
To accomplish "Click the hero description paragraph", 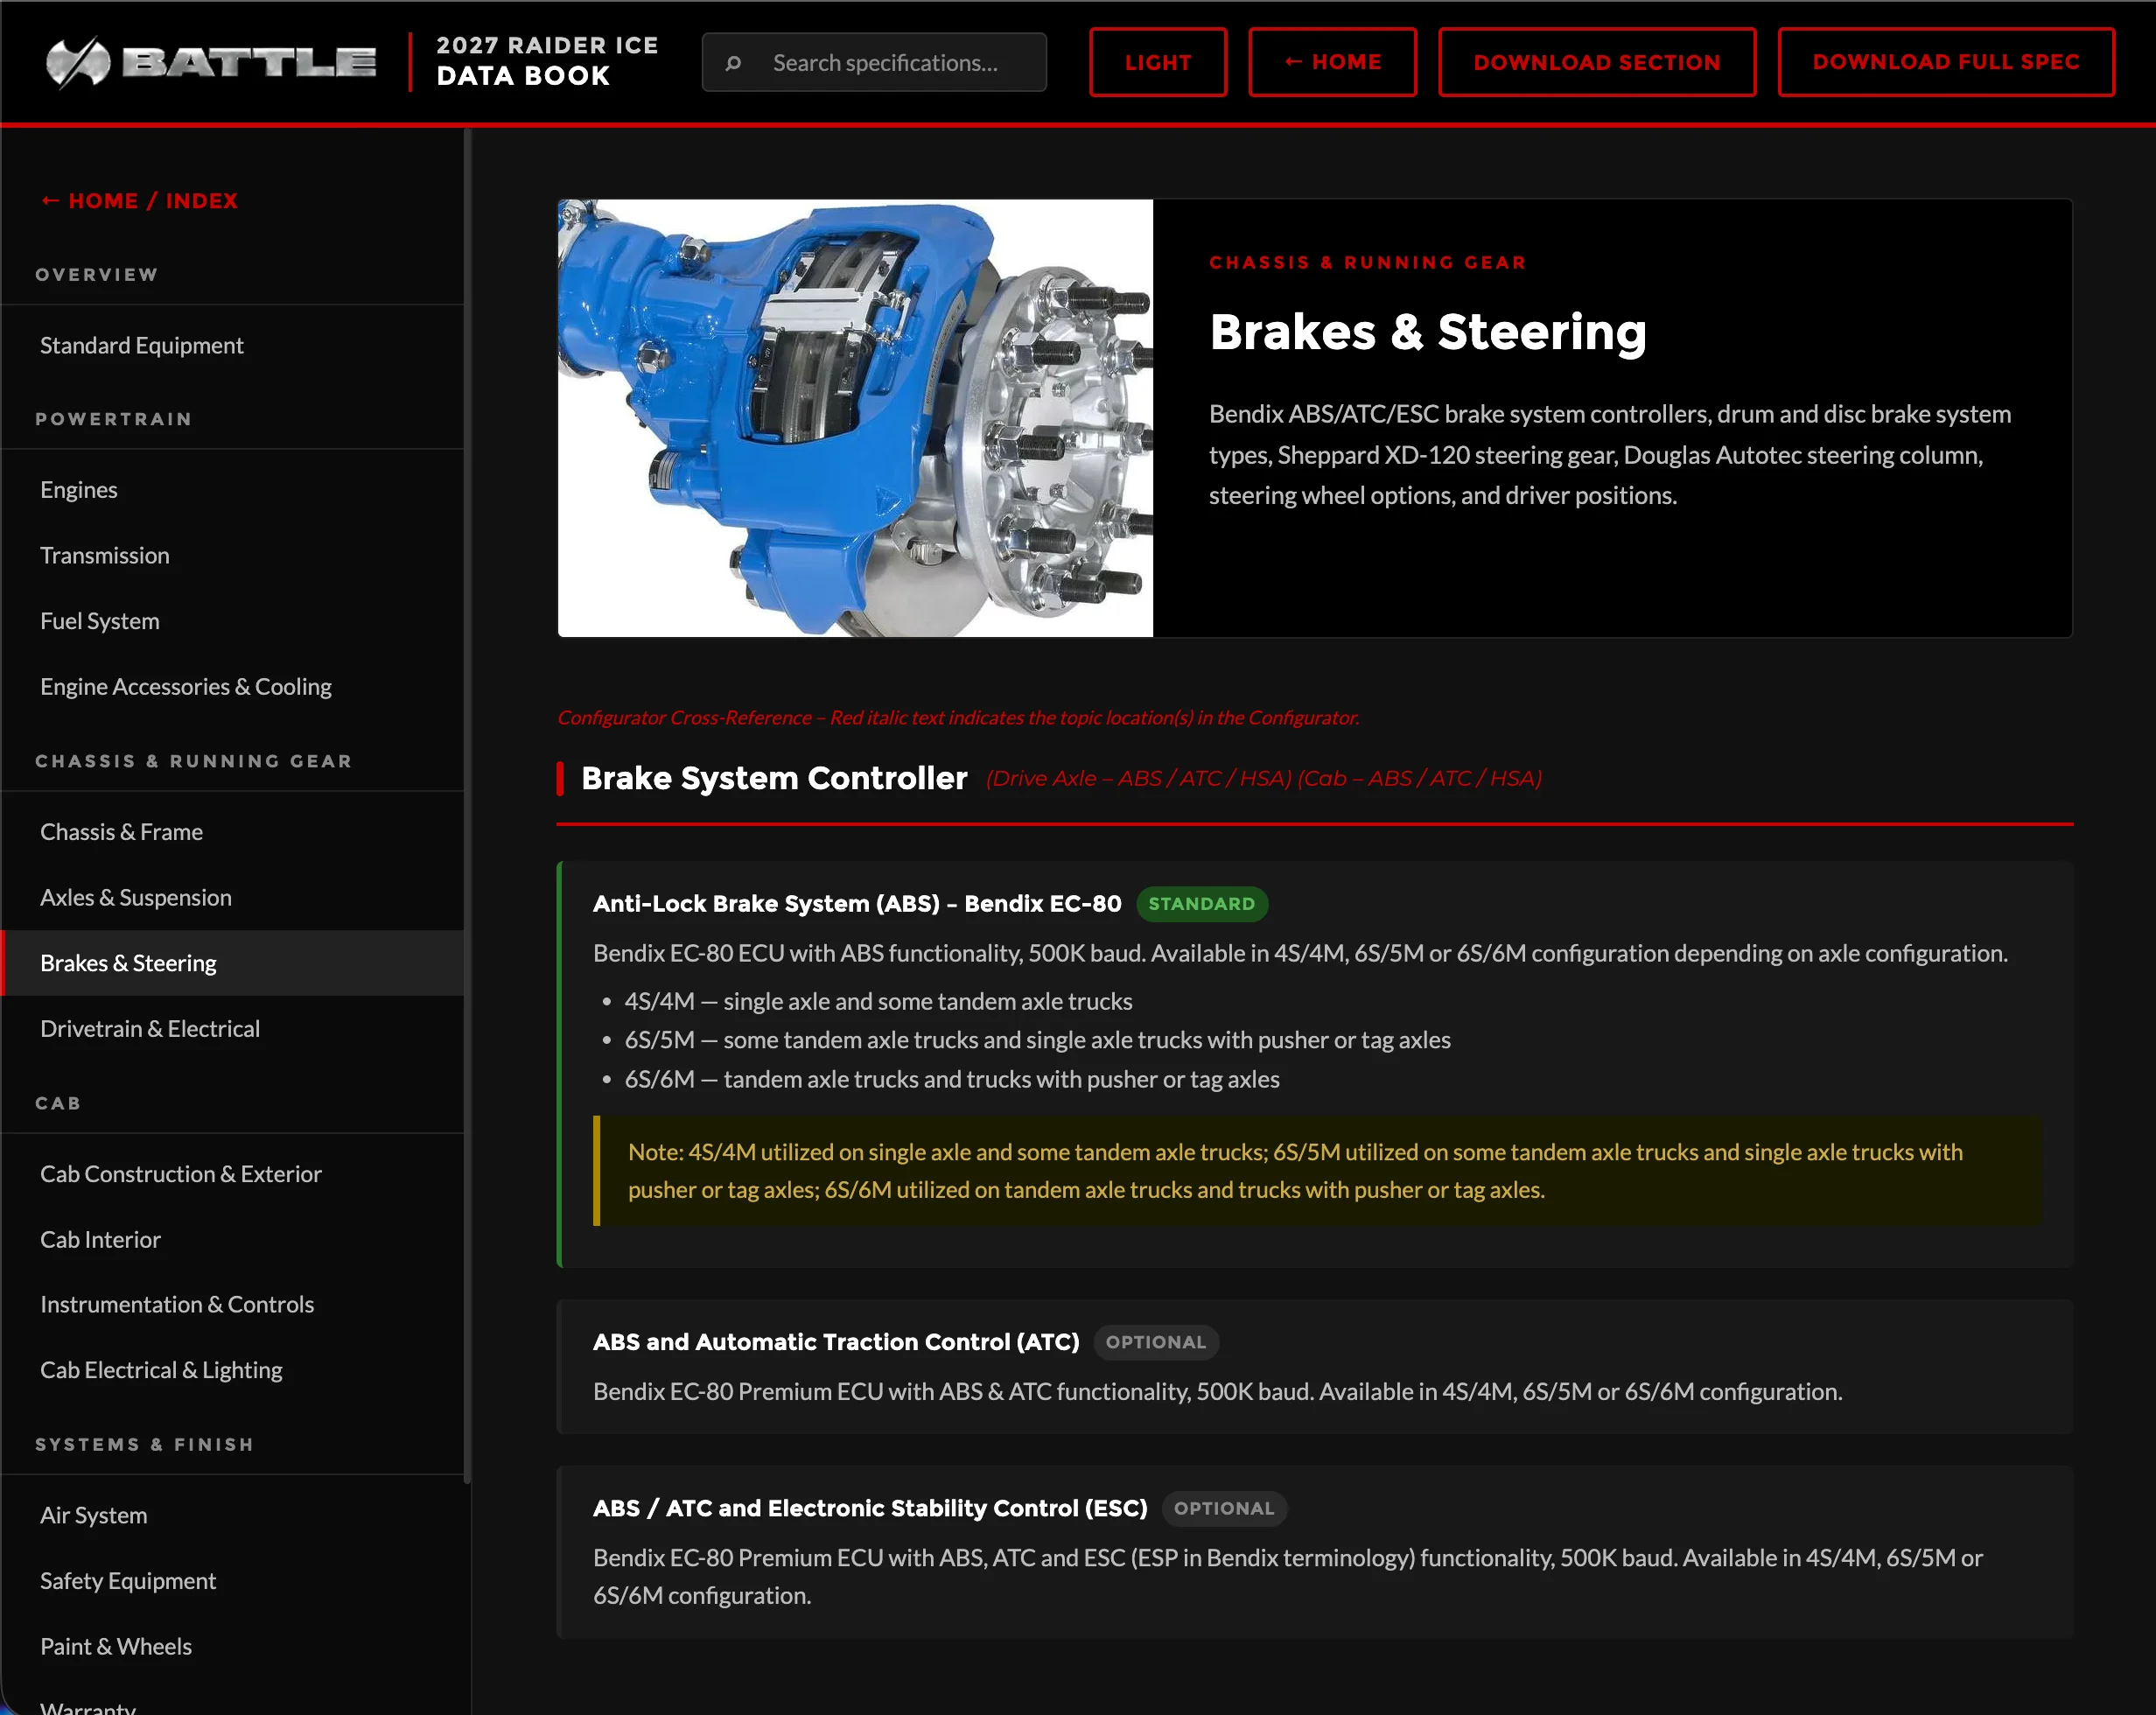I will (x=1610, y=455).
